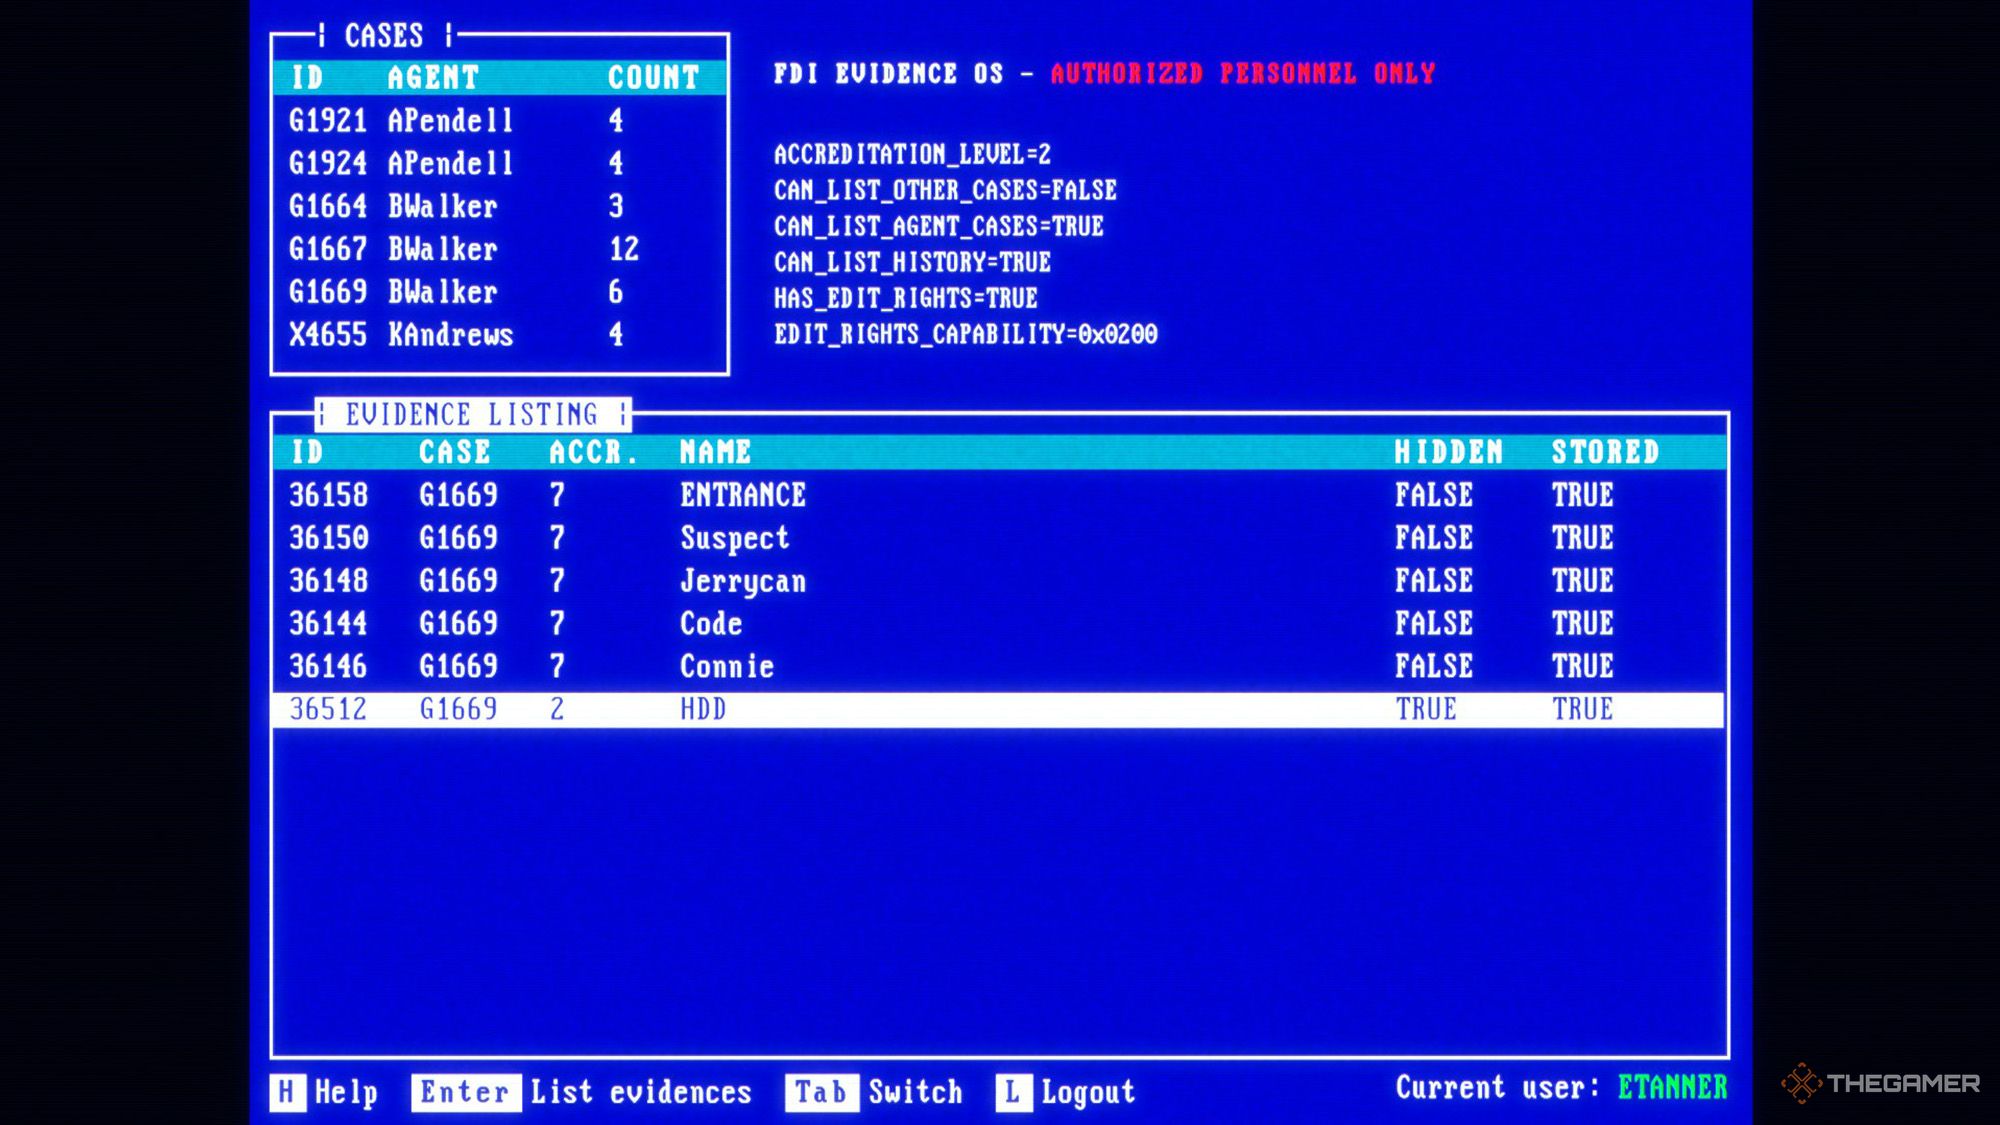The width and height of the screenshot is (2000, 1125).
Task: Click Enter to List evidences
Action: click(460, 1092)
